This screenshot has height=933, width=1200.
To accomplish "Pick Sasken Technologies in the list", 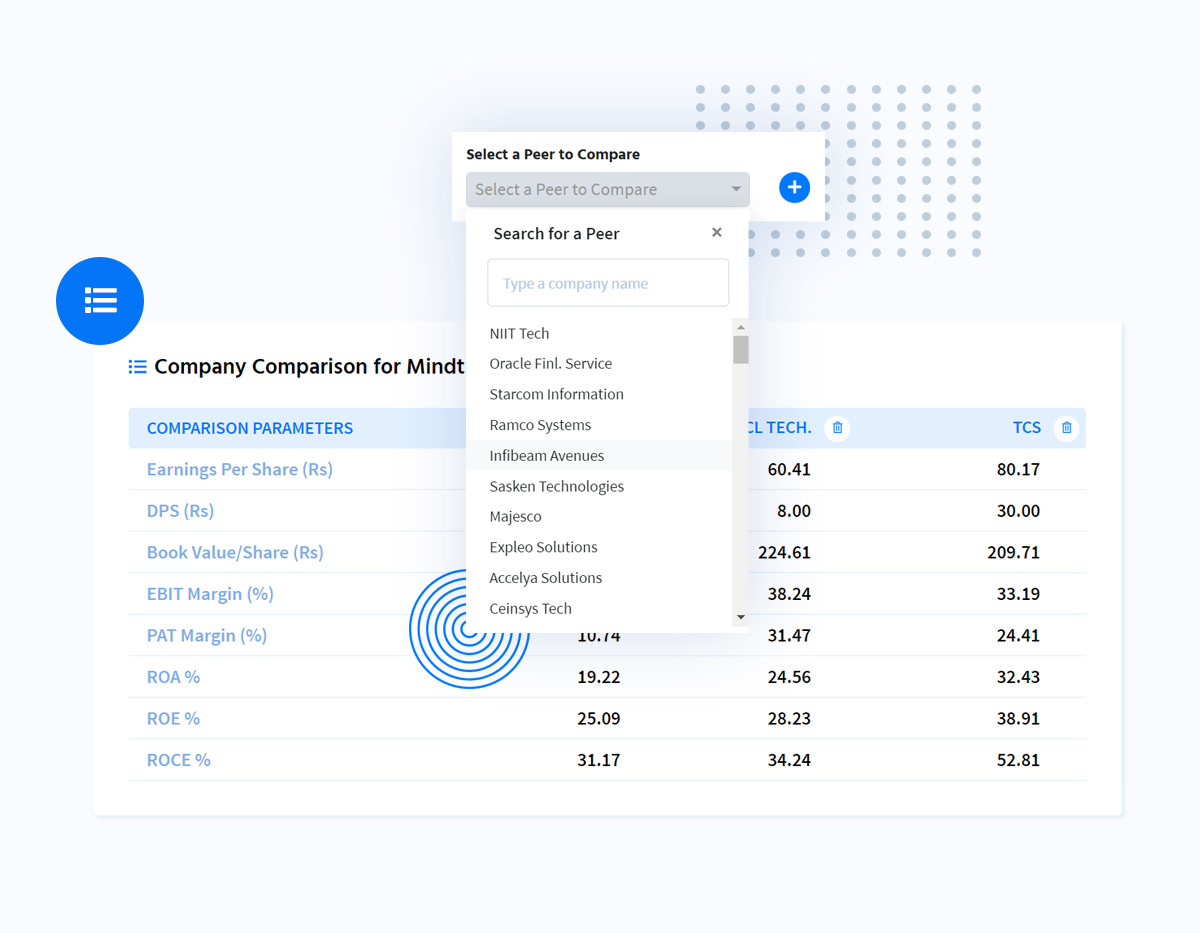I will click(x=556, y=486).
